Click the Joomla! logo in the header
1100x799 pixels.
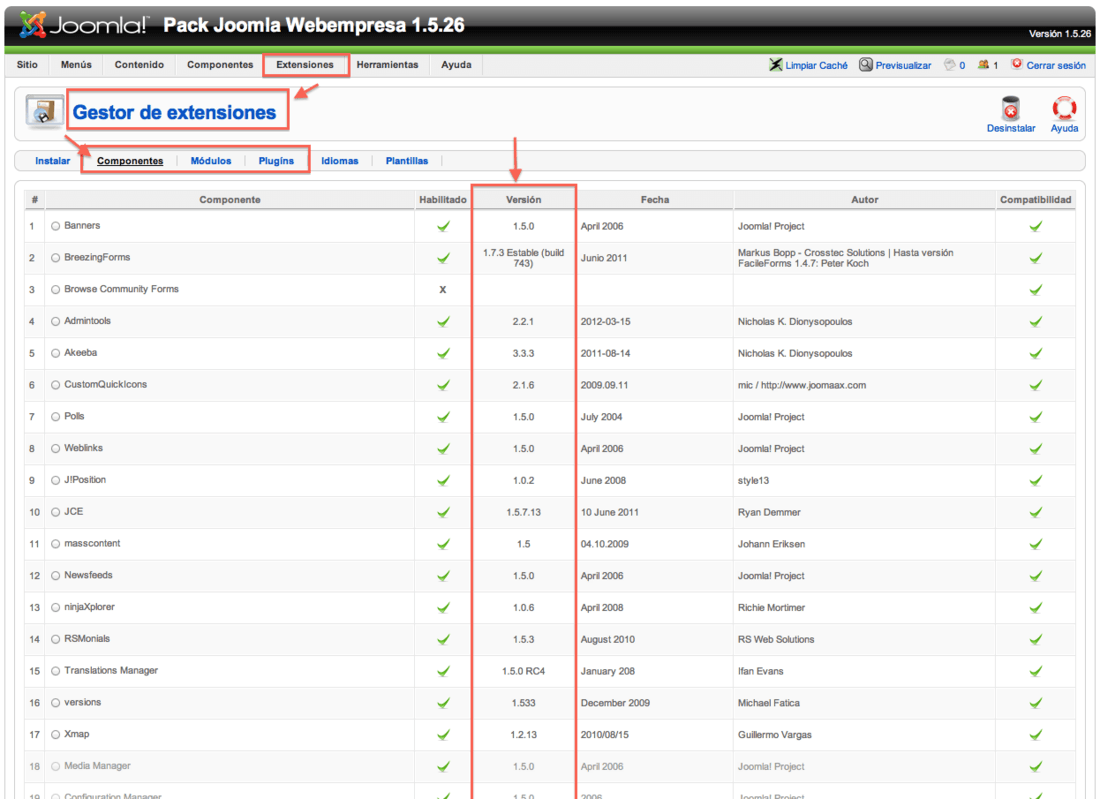(83, 25)
